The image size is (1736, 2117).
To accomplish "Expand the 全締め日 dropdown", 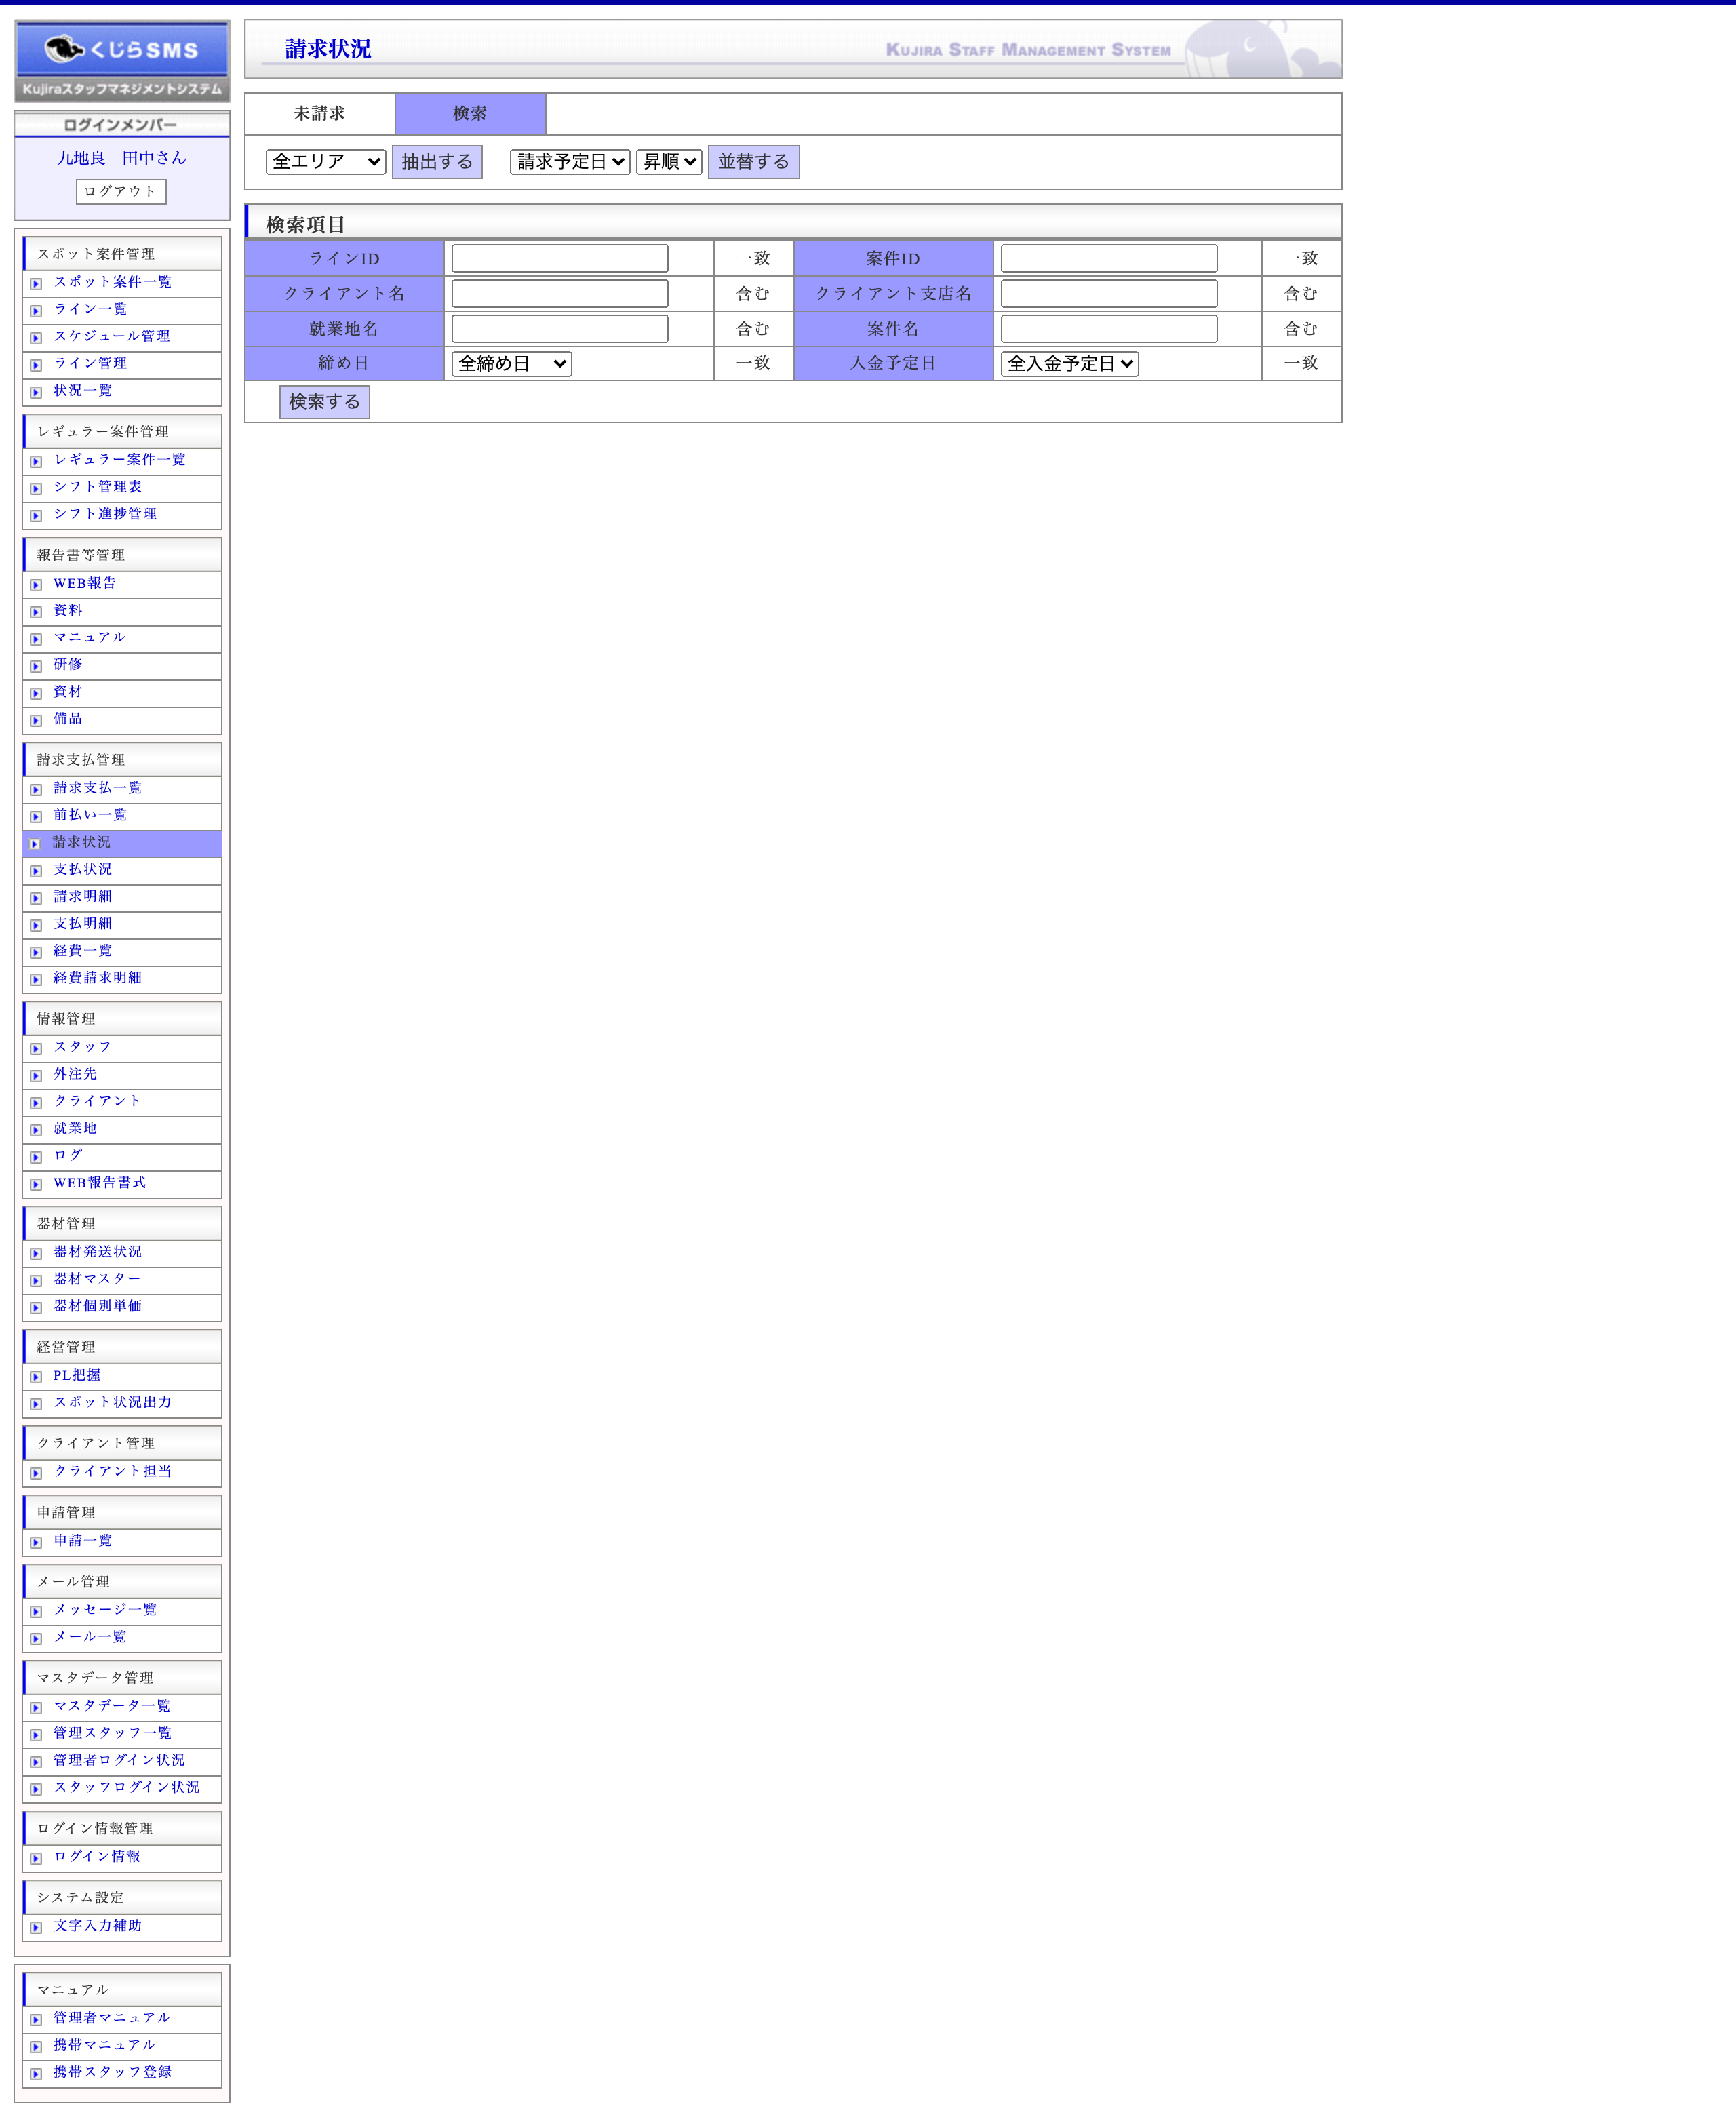I will coord(511,364).
